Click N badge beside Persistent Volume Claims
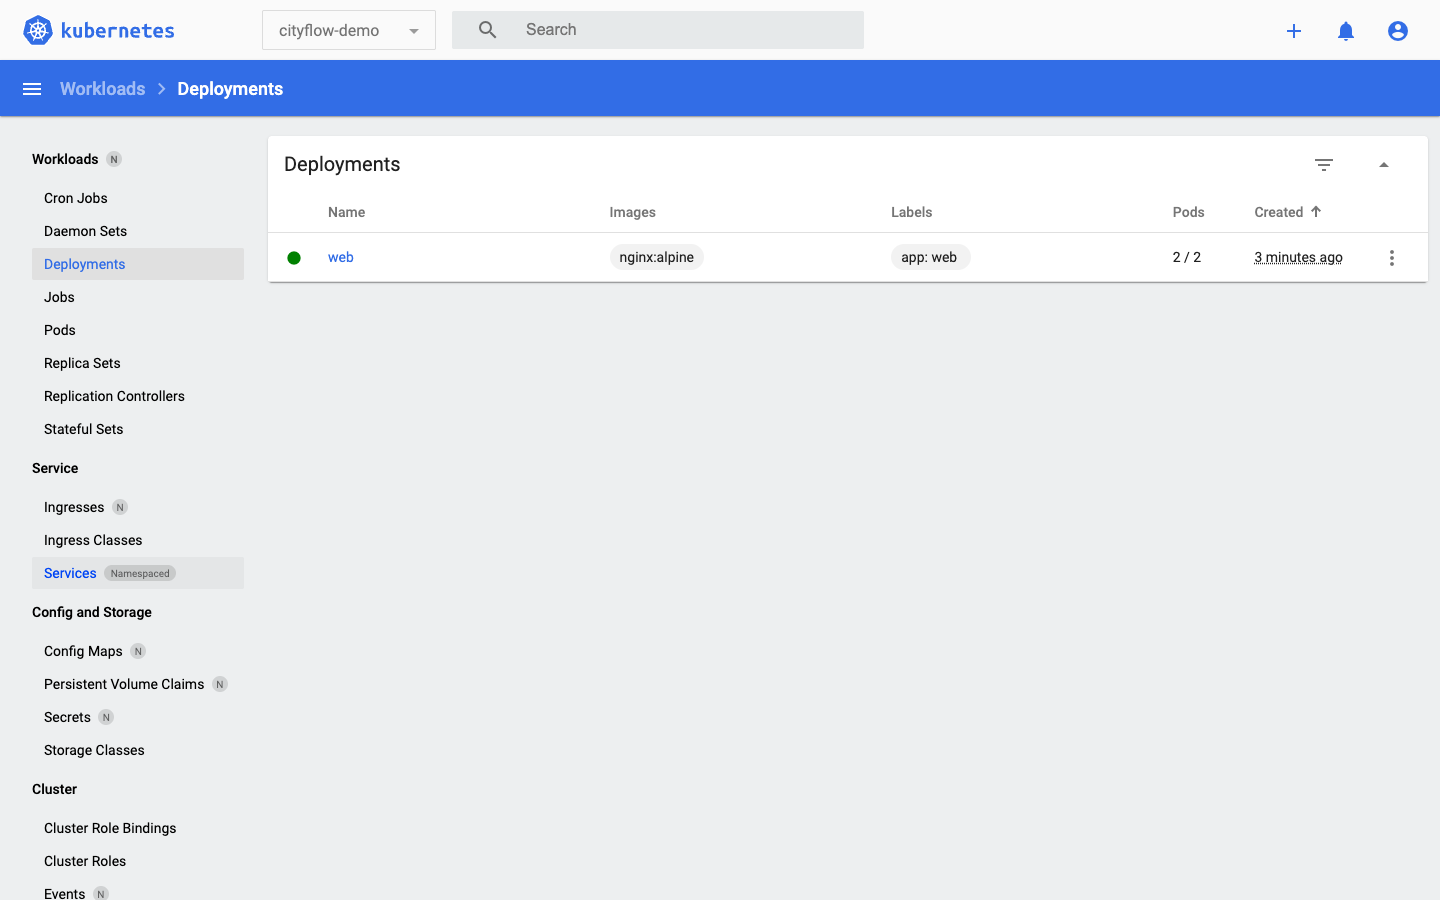 point(220,684)
